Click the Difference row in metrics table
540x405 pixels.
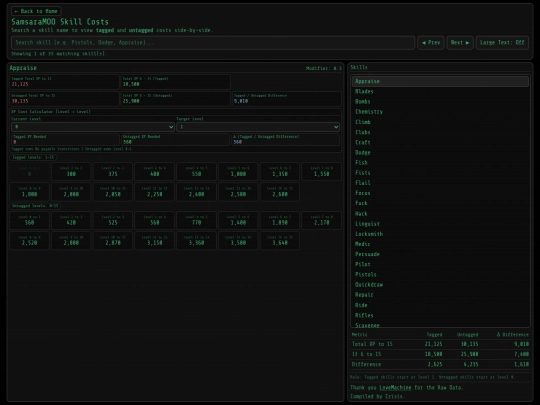click(x=440, y=364)
